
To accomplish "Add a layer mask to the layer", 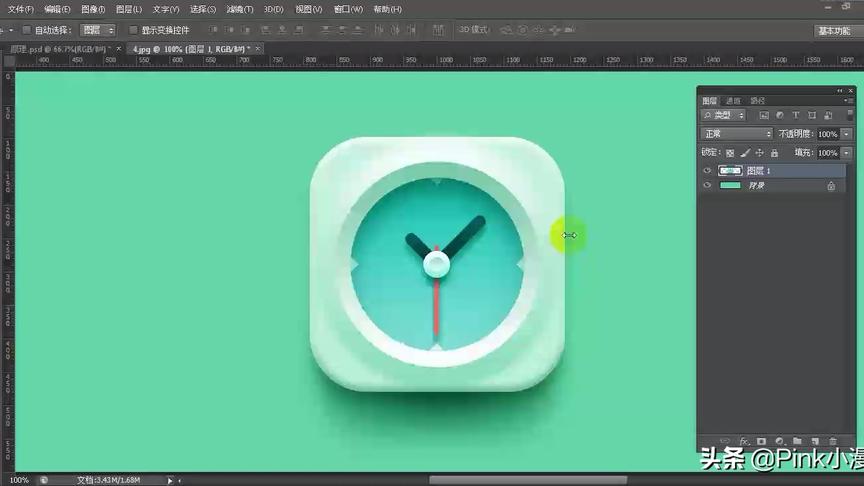I will [x=761, y=441].
